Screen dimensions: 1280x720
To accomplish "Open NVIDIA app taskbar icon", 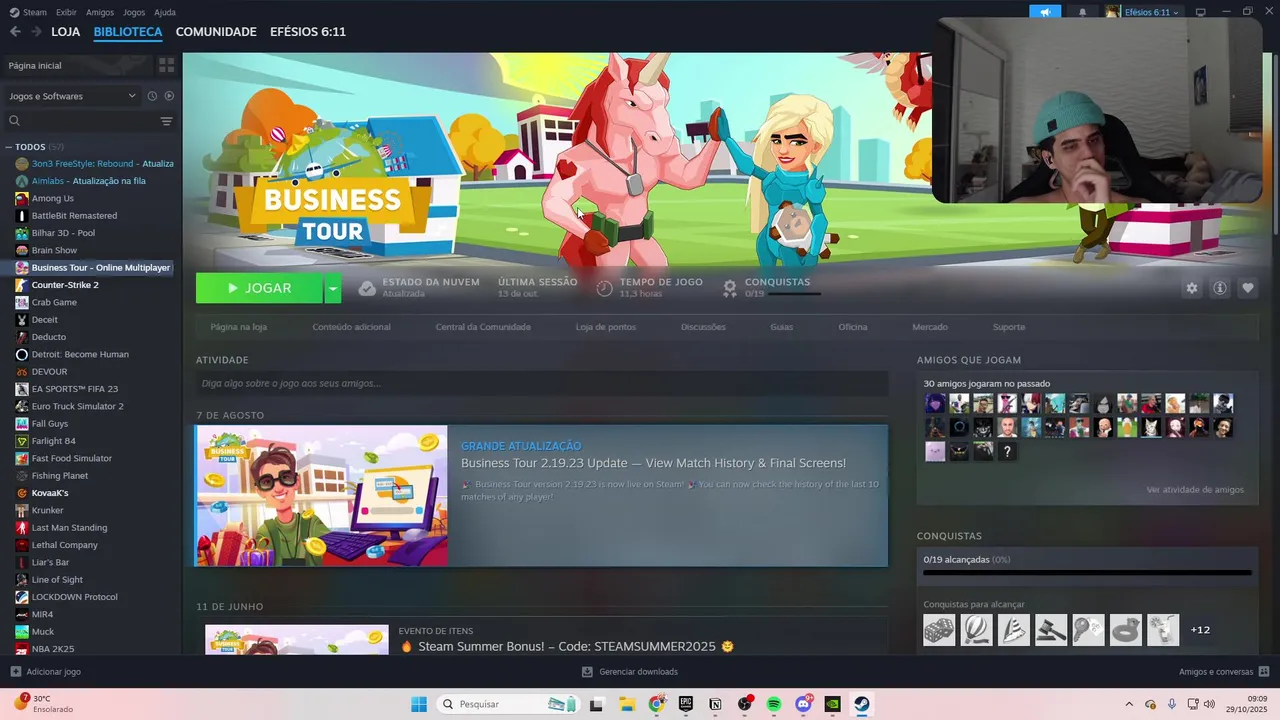I will pos(832,704).
